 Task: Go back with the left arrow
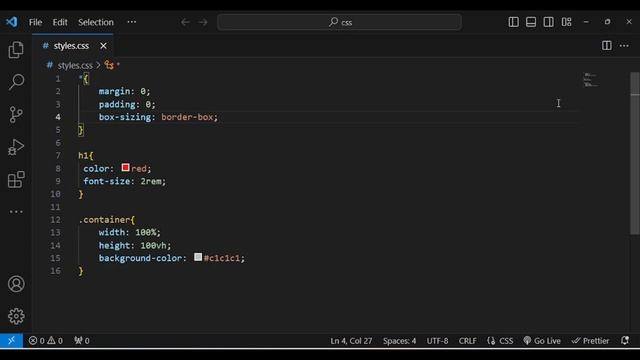click(x=185, y=22)
